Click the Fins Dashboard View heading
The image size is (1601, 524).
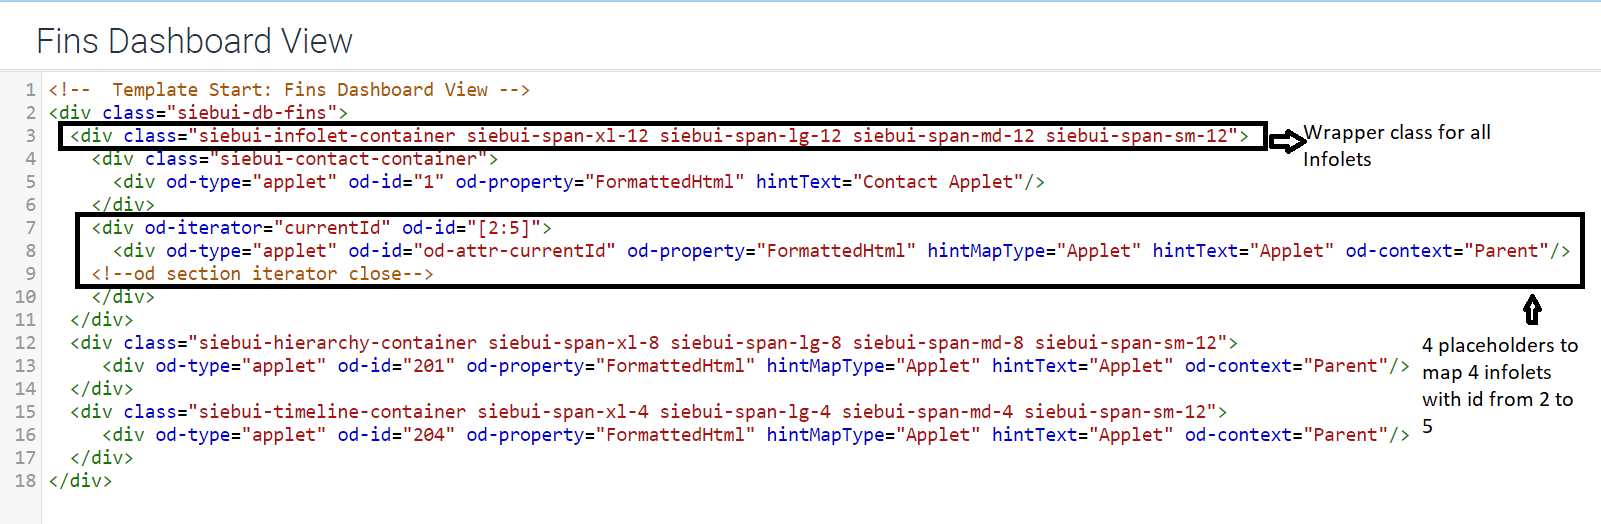(194, 41)
